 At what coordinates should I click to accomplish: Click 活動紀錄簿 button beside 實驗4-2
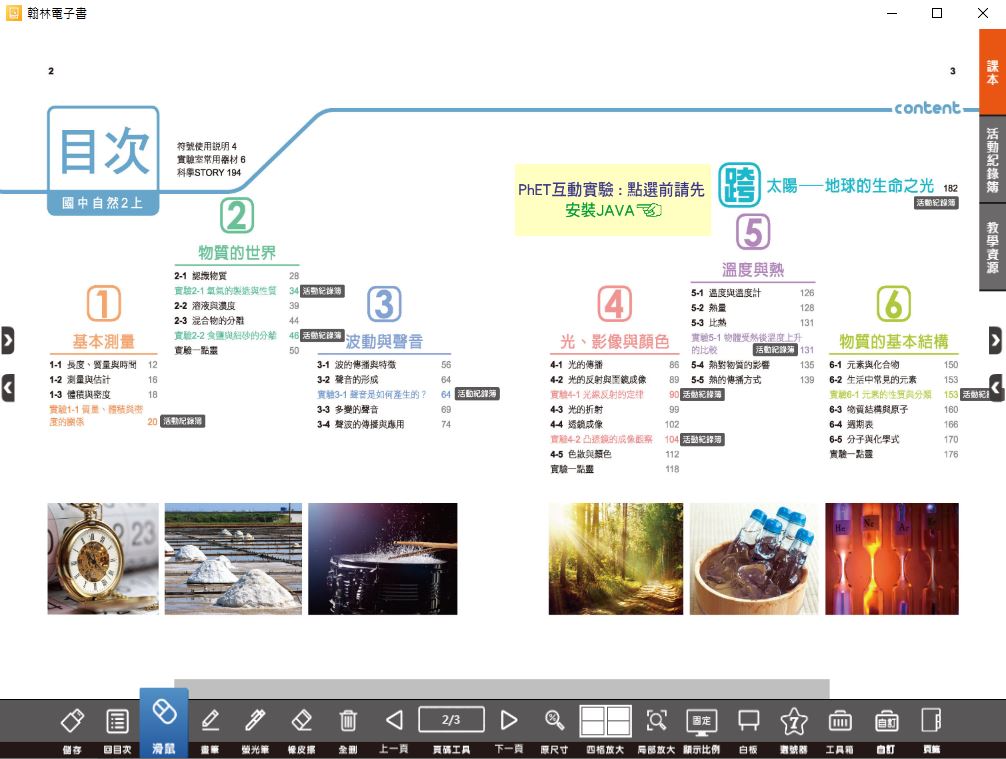point(702,439)
